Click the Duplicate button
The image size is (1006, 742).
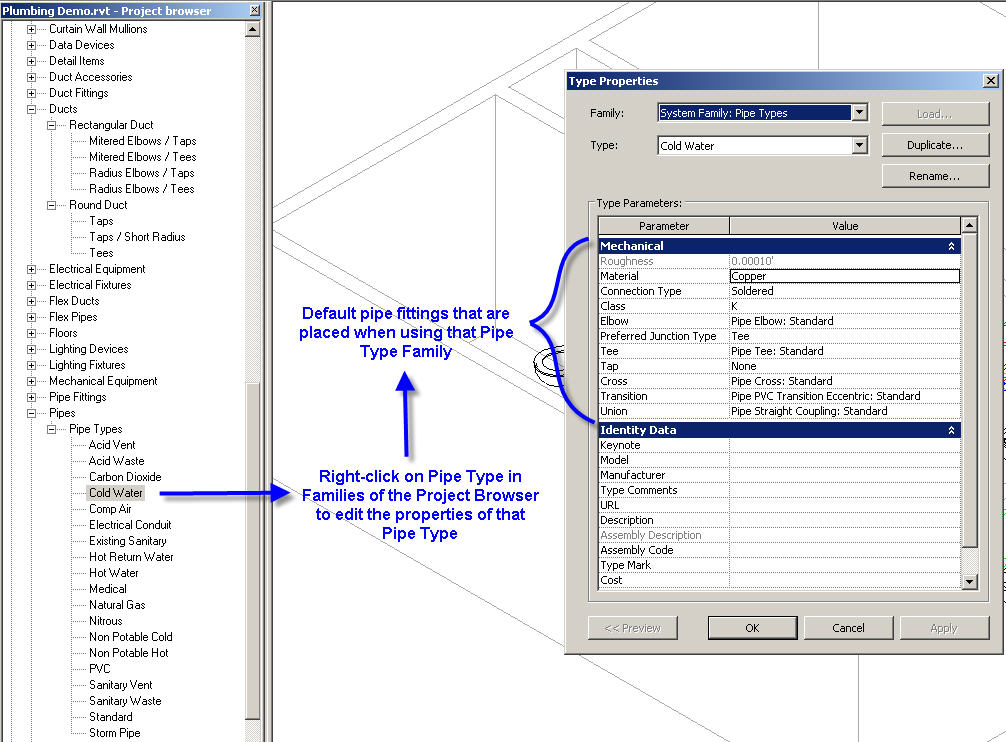(935, 145)
